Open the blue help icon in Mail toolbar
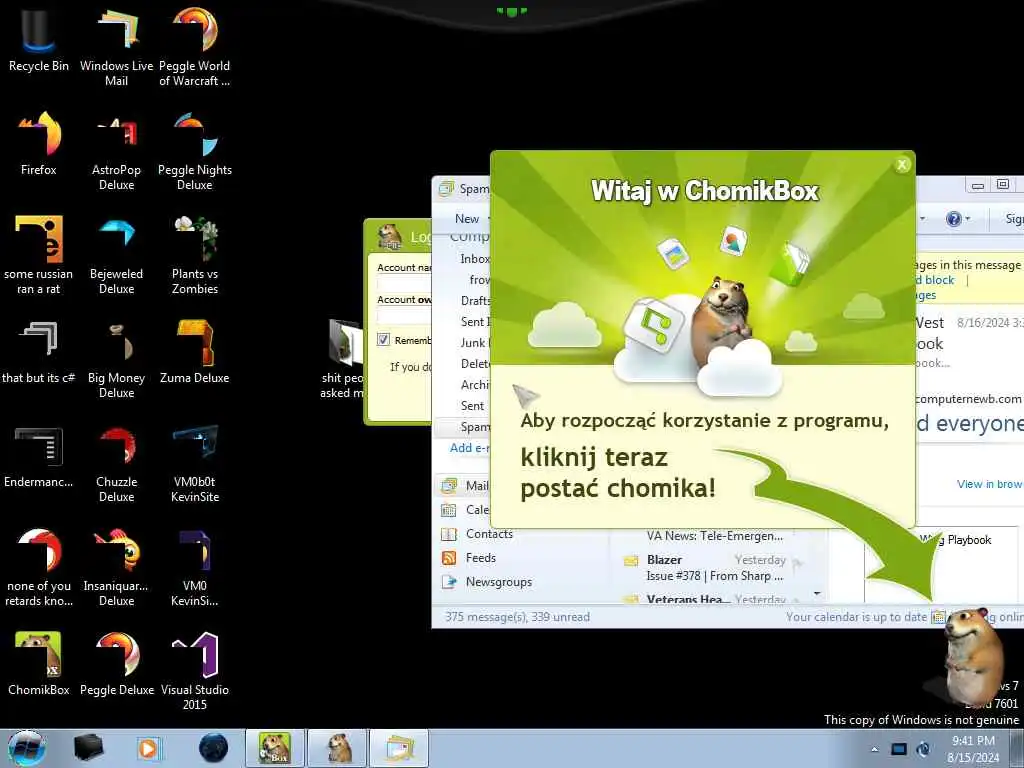The image size is (1024, 768). [x=953, y=219]
